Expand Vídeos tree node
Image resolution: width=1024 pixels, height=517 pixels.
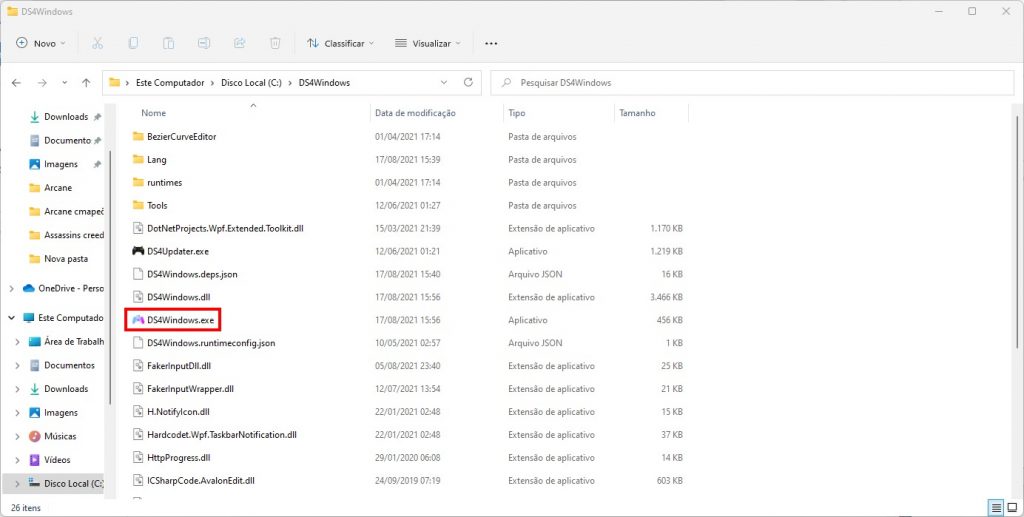tap(18, 460)
